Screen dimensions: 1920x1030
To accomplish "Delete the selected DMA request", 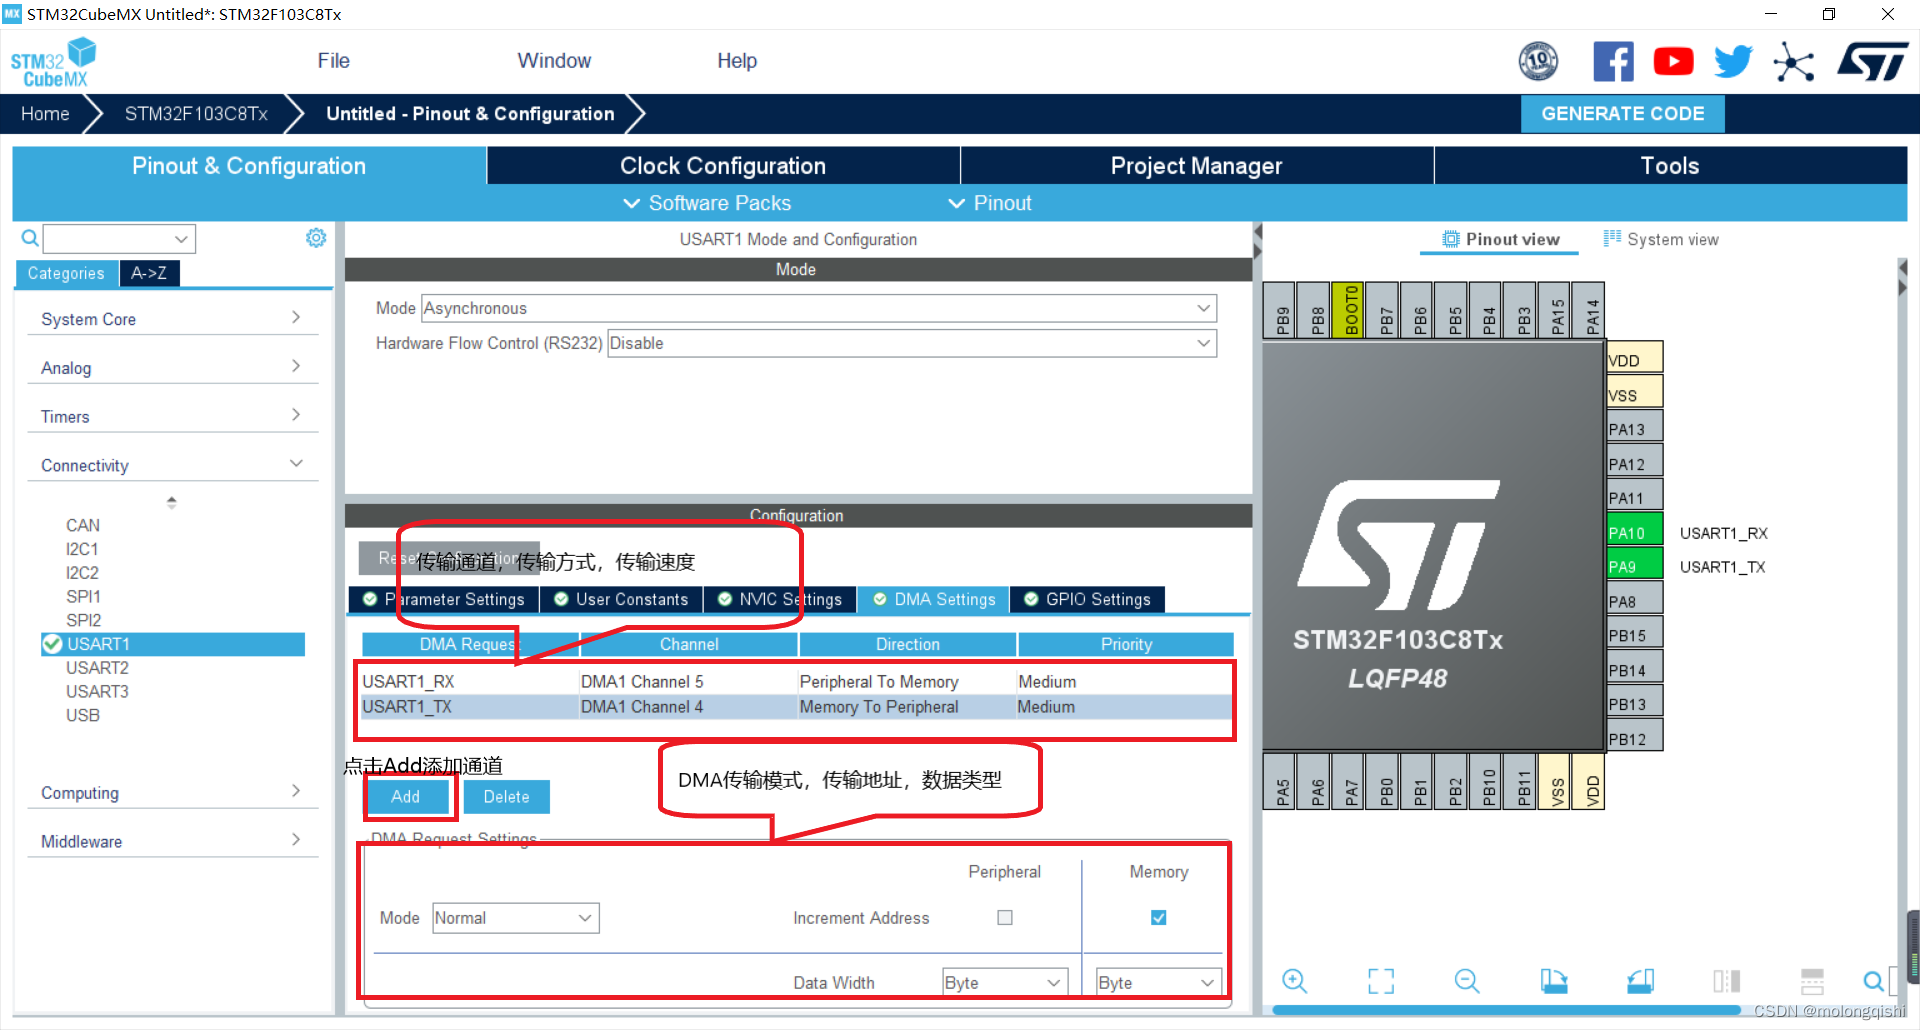I will (506, 796).
